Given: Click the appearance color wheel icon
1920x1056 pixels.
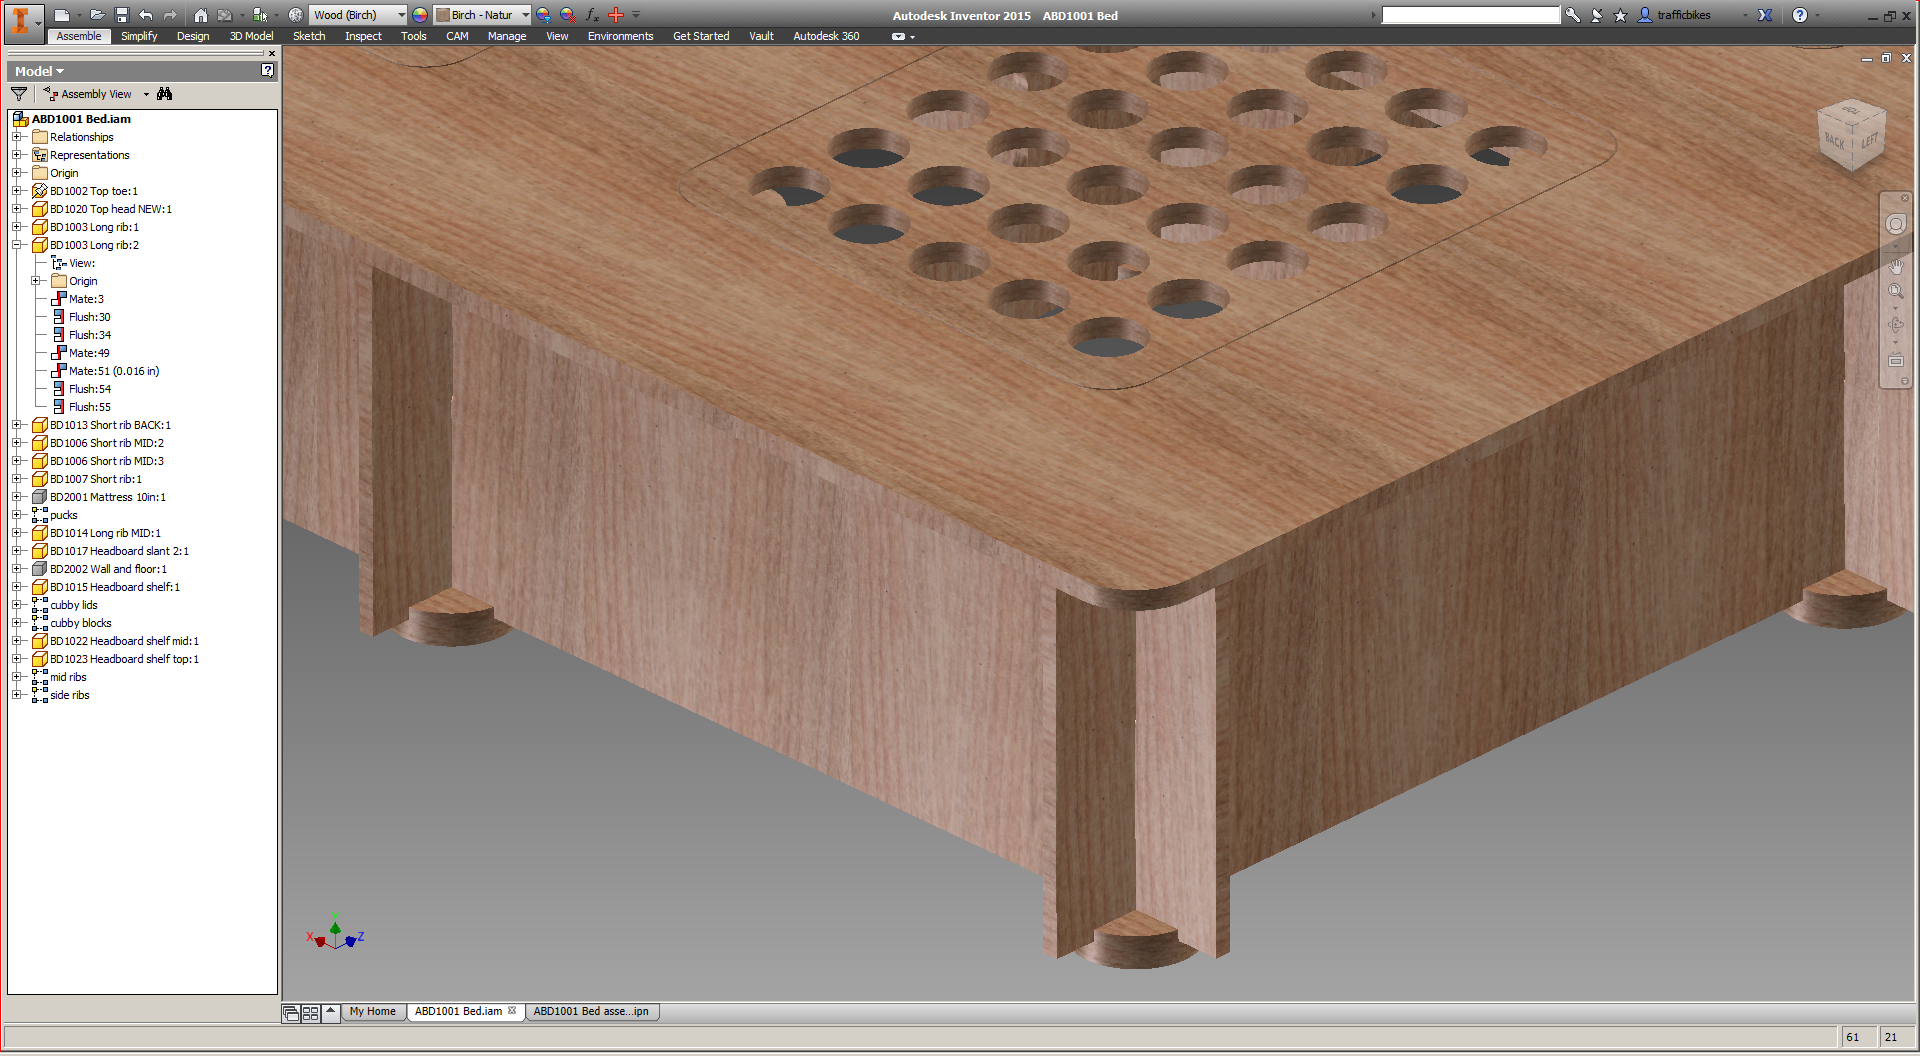Looking at the screenshot, I should coord(420,15).
